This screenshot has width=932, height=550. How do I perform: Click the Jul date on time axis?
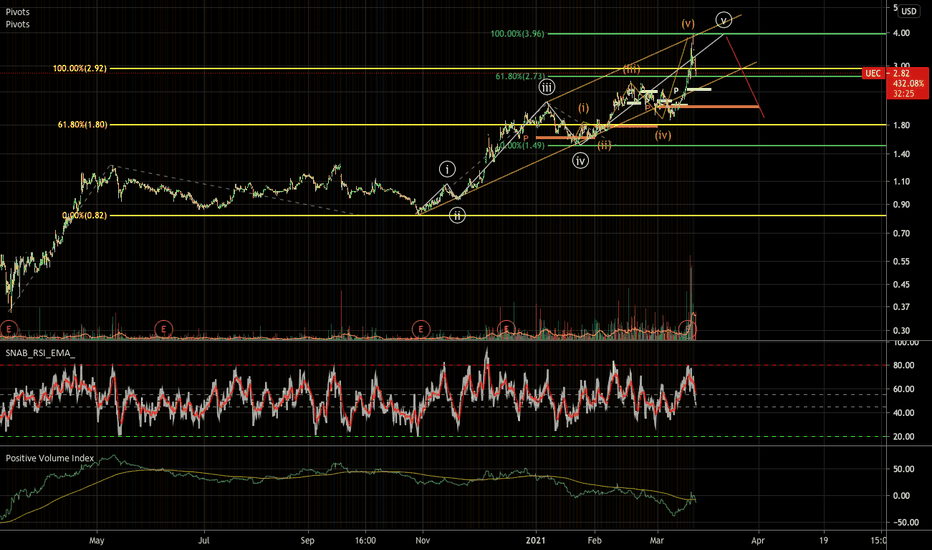pyautogui.click(x=204, y=540)
